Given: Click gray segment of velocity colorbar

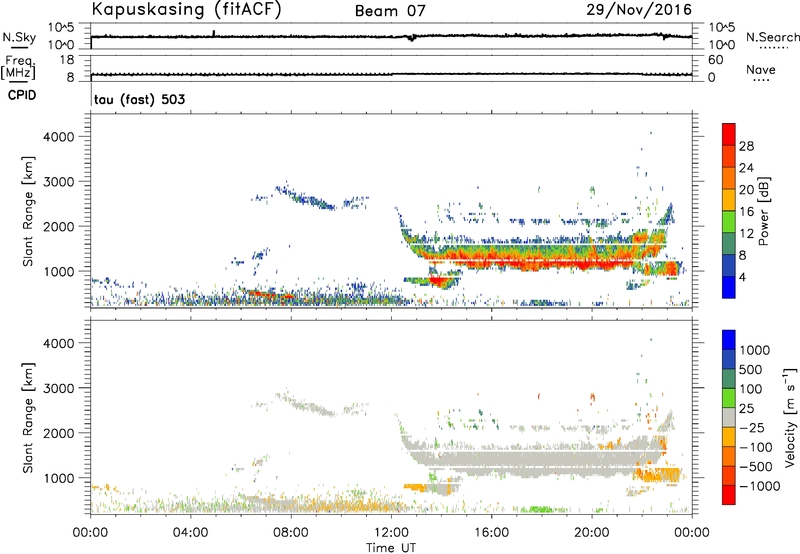Looking at the screenshot, I should coord(729,417).
